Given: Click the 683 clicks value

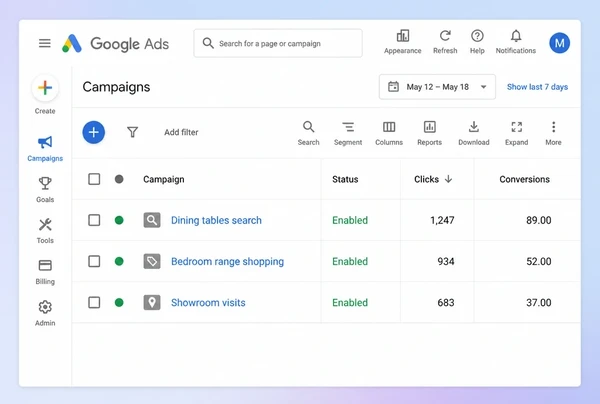Looking at the screenshot, I should click(x=446, y=302).
